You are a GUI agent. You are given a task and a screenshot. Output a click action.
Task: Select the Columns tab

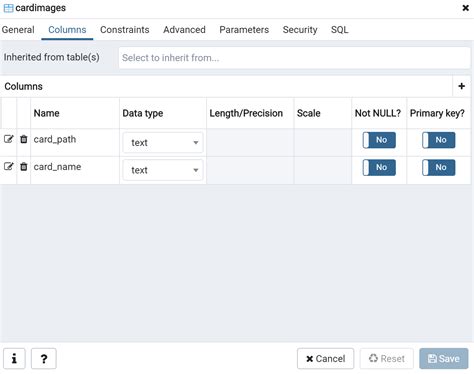click(67, 30)
